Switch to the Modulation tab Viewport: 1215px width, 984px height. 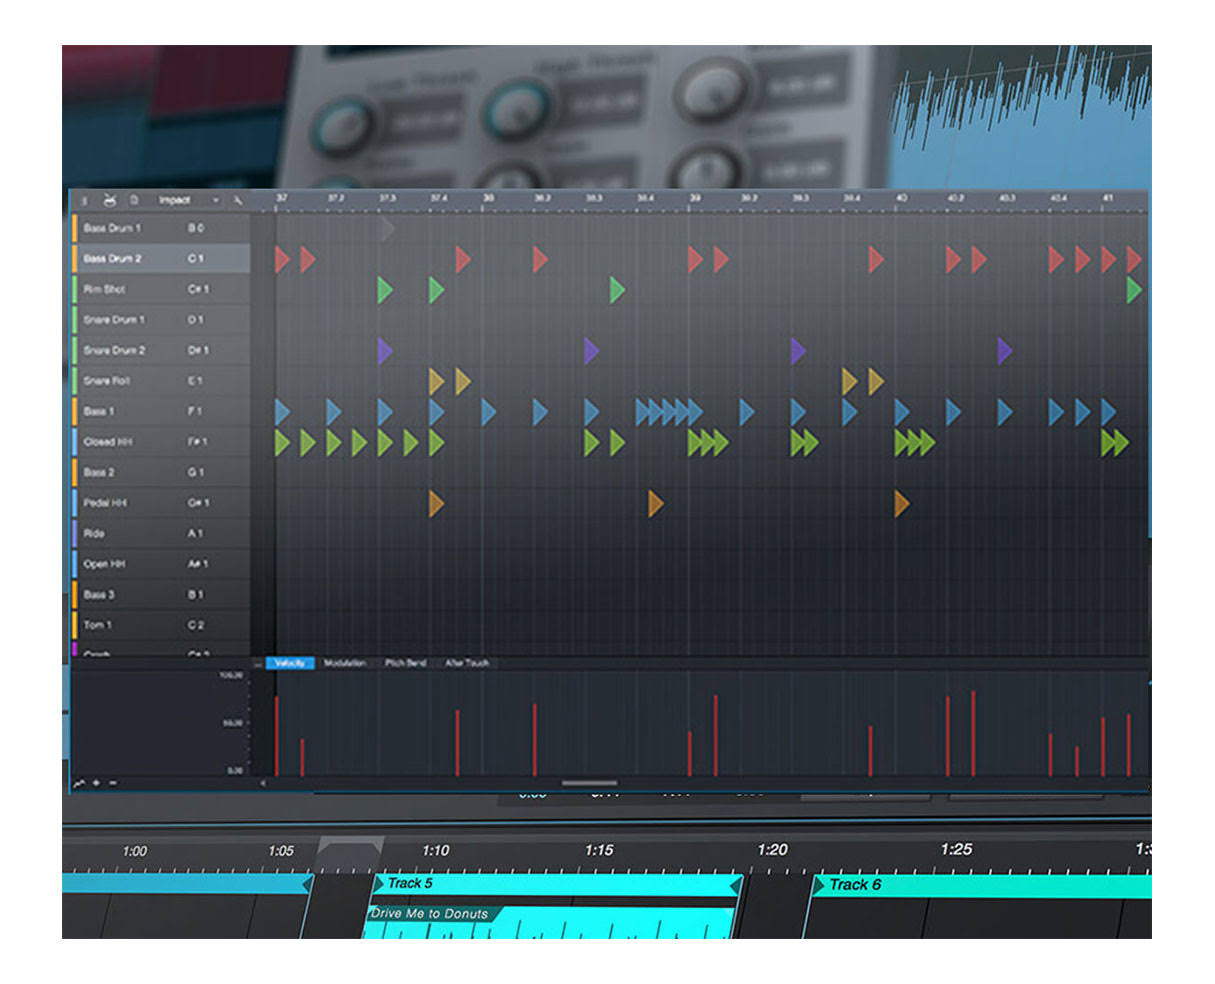345,663
